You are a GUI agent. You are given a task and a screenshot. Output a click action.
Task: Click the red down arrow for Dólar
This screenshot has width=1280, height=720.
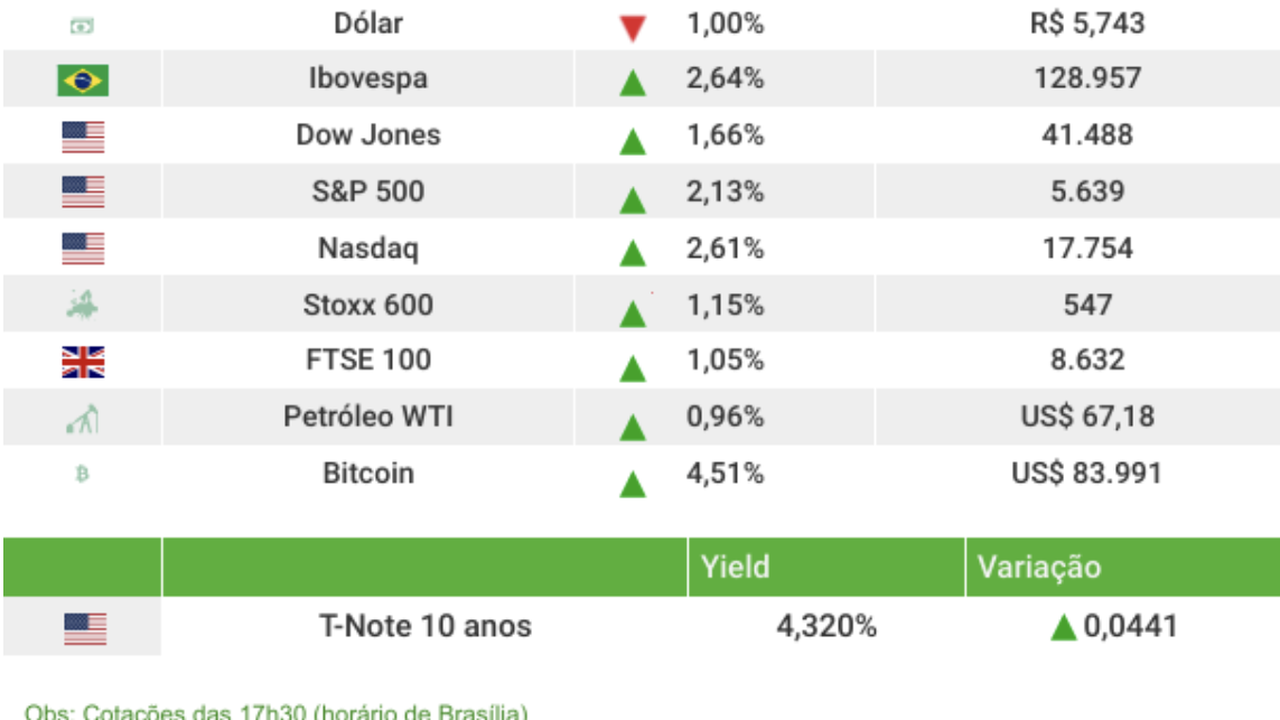click(x=632, y=28)
